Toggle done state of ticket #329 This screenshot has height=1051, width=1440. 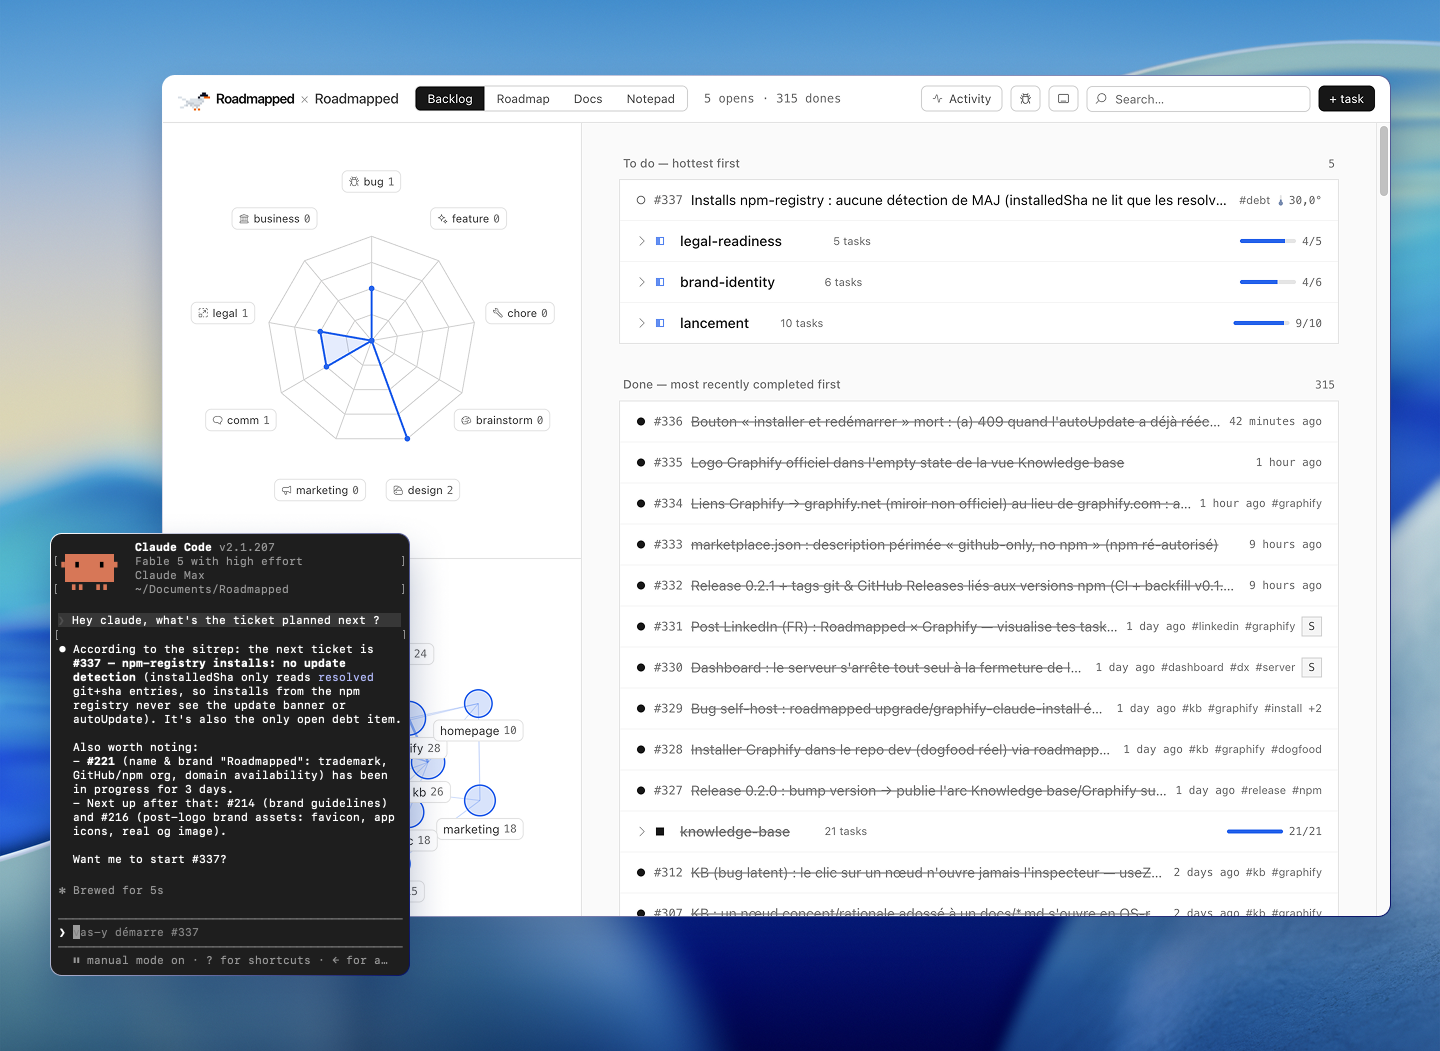coord(641,709)
